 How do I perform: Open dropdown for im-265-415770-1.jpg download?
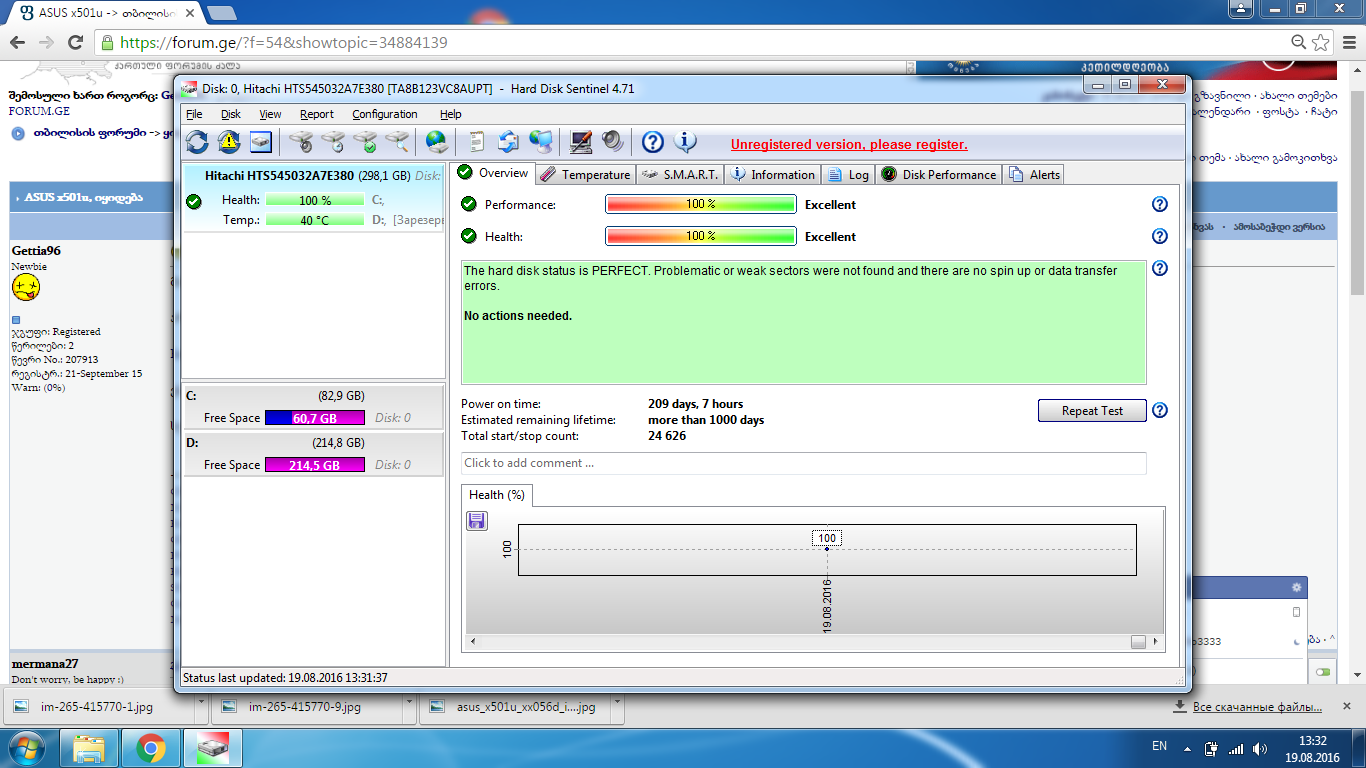tap(201, 706)
